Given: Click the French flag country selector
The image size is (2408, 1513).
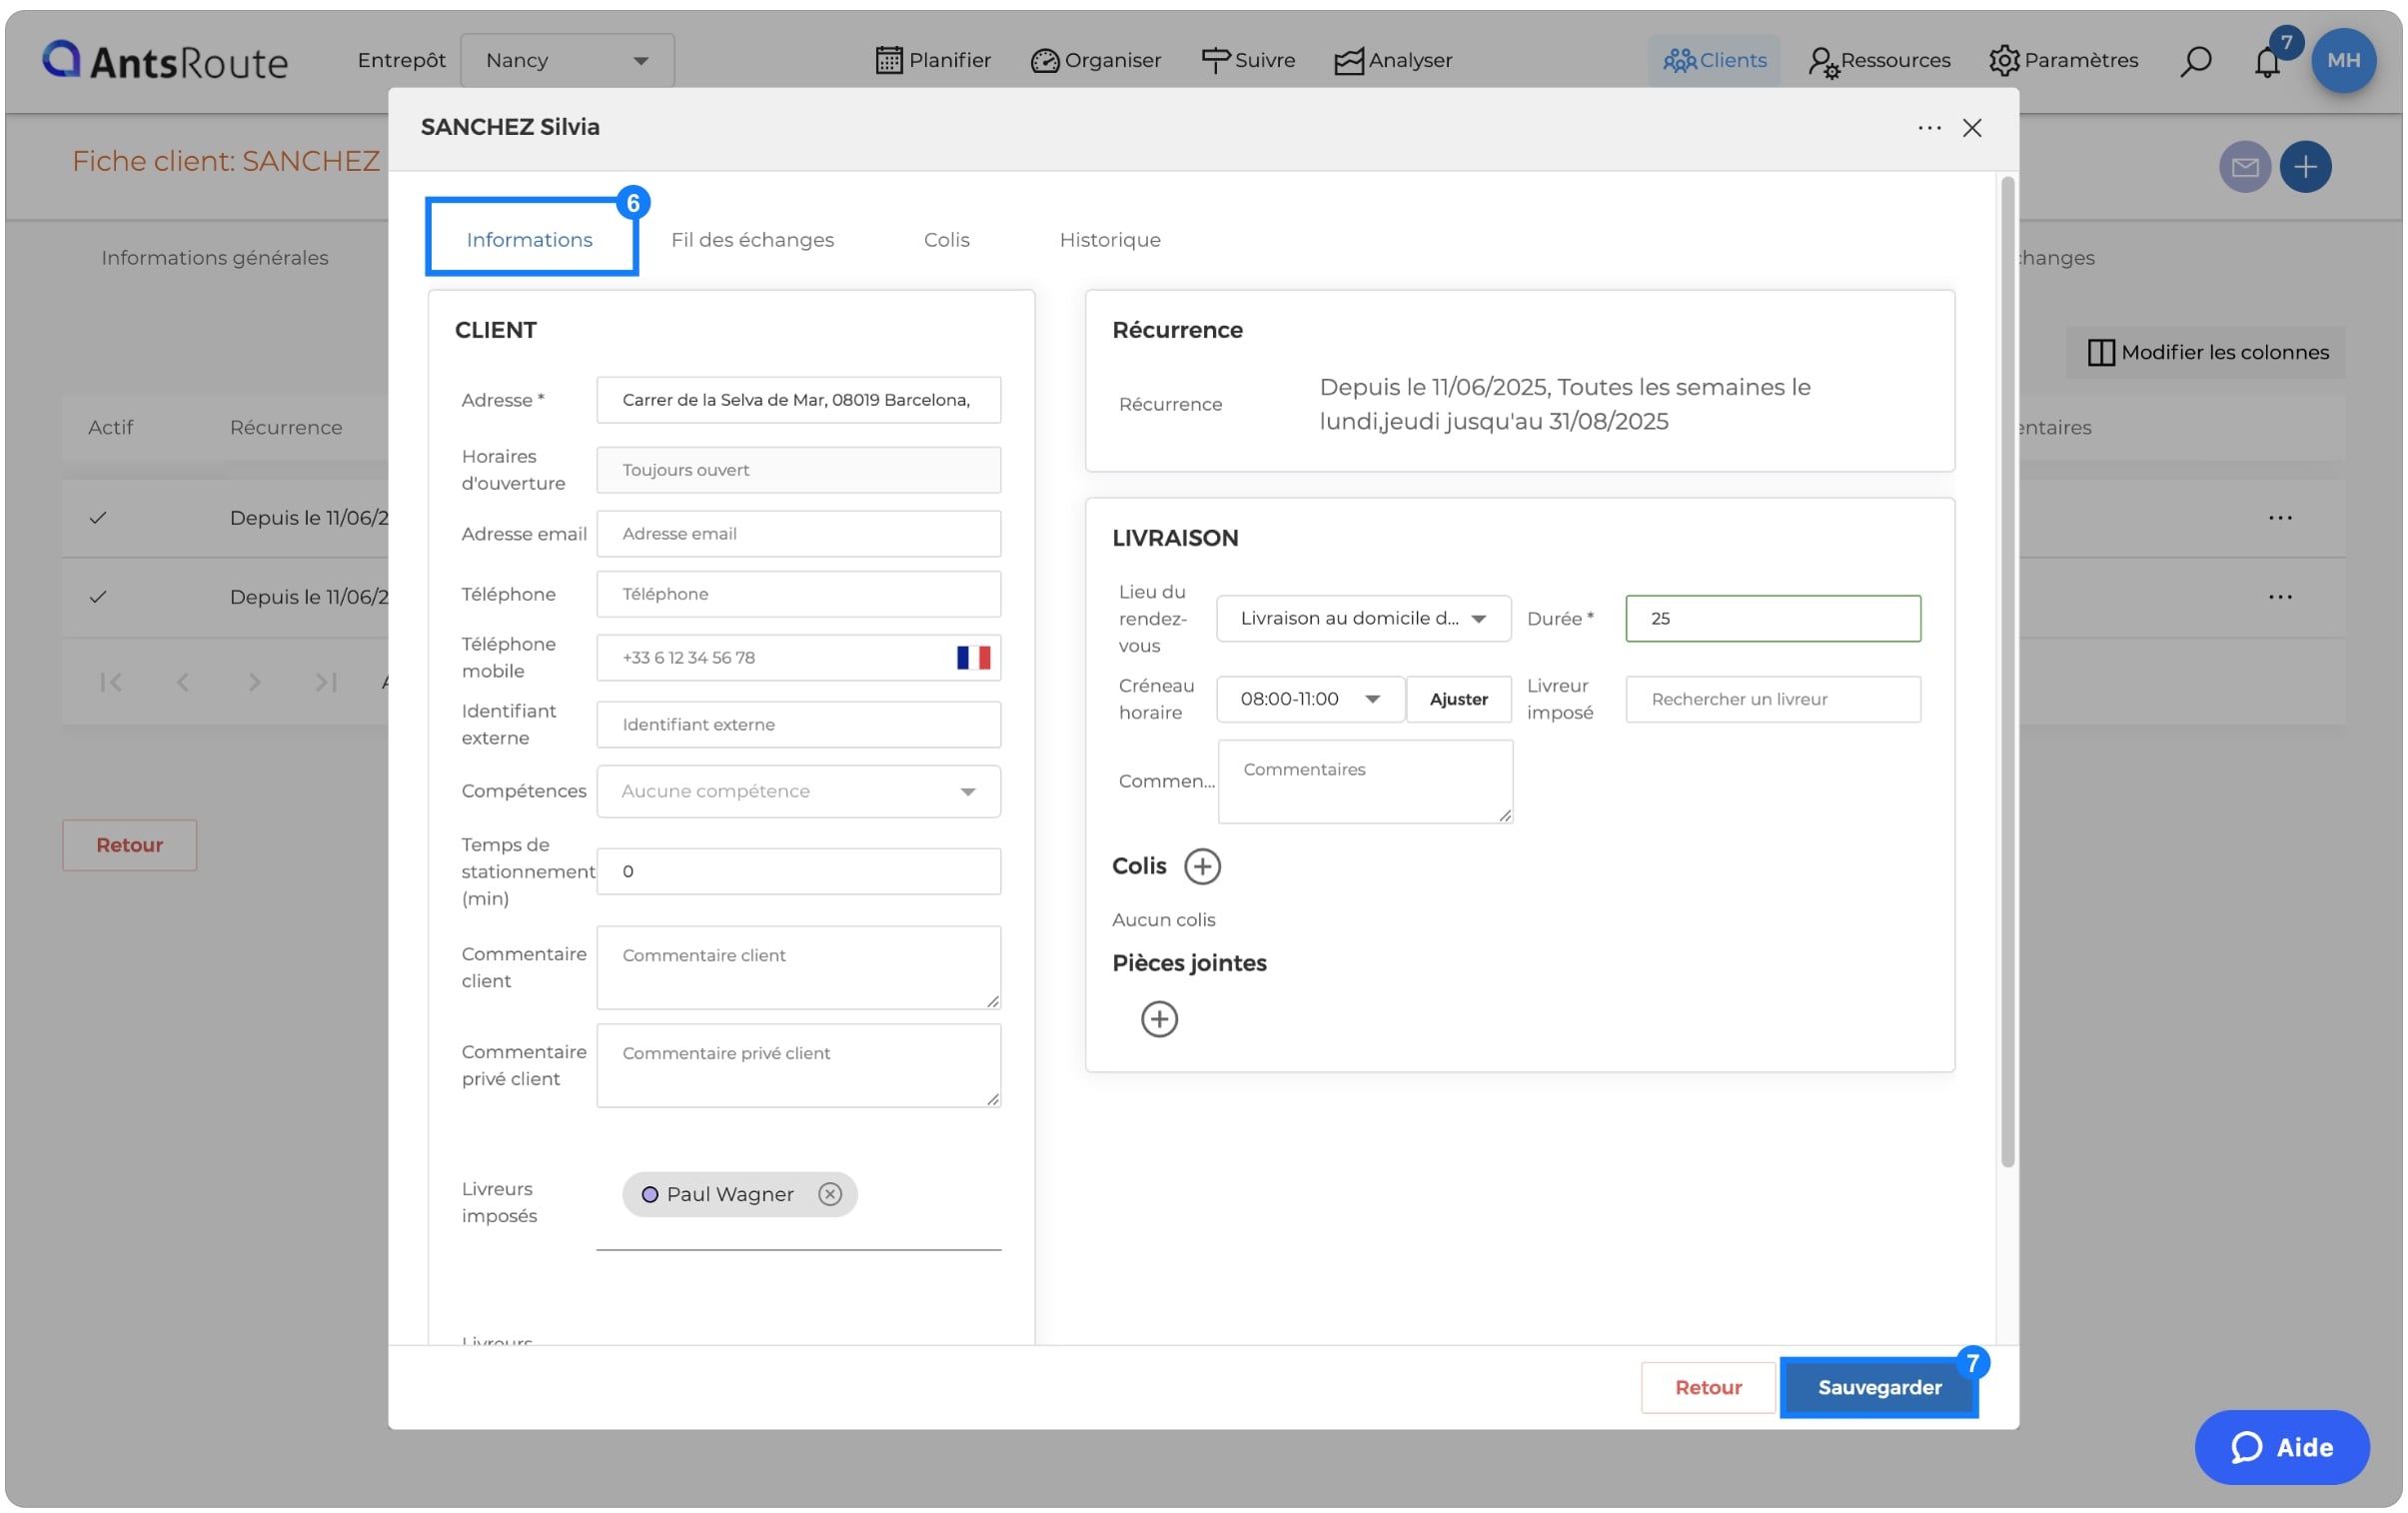Looking at the screenshot, I should 973,658.
